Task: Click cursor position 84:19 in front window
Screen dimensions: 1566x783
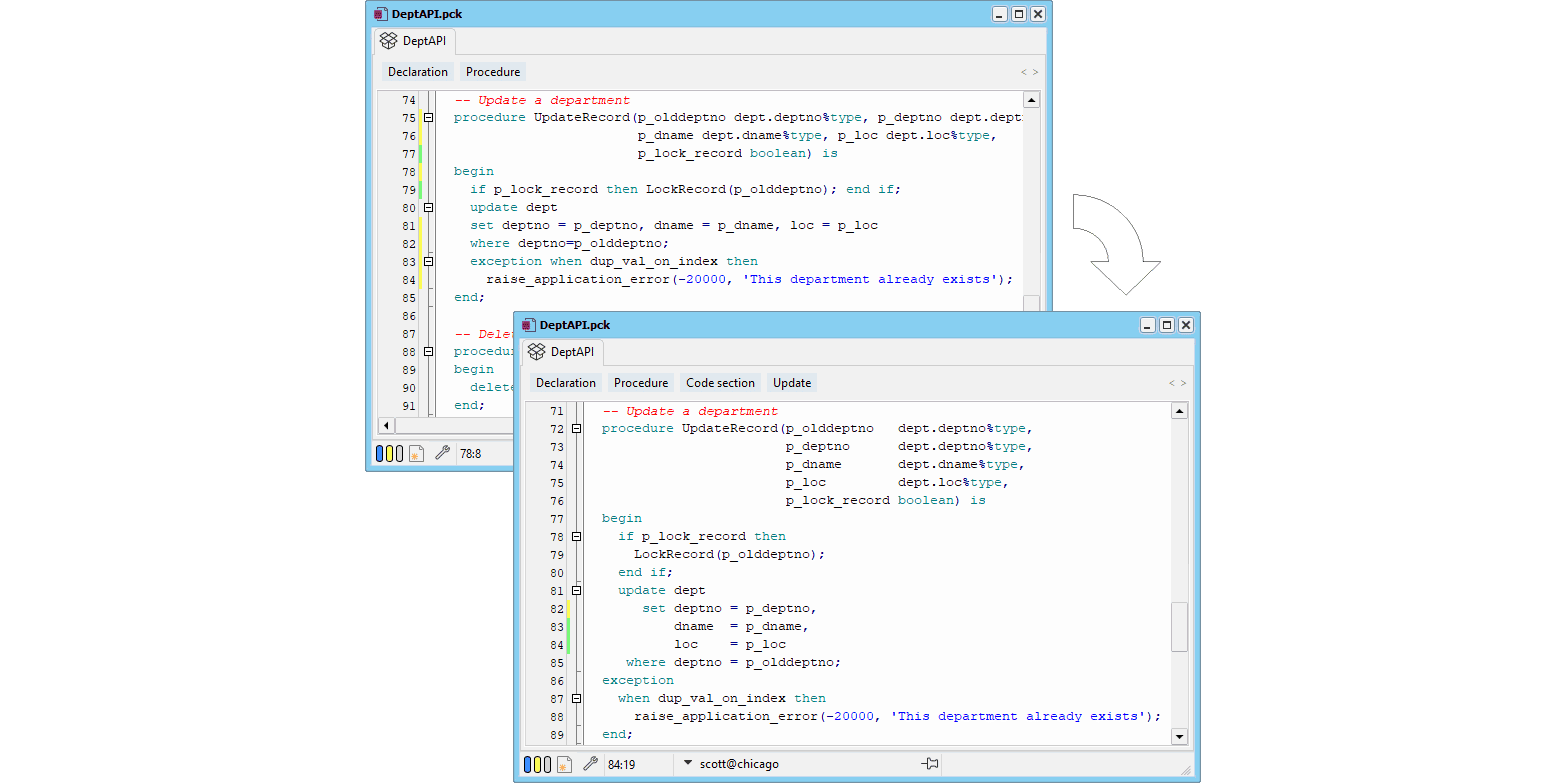Action: coord(621,764)
